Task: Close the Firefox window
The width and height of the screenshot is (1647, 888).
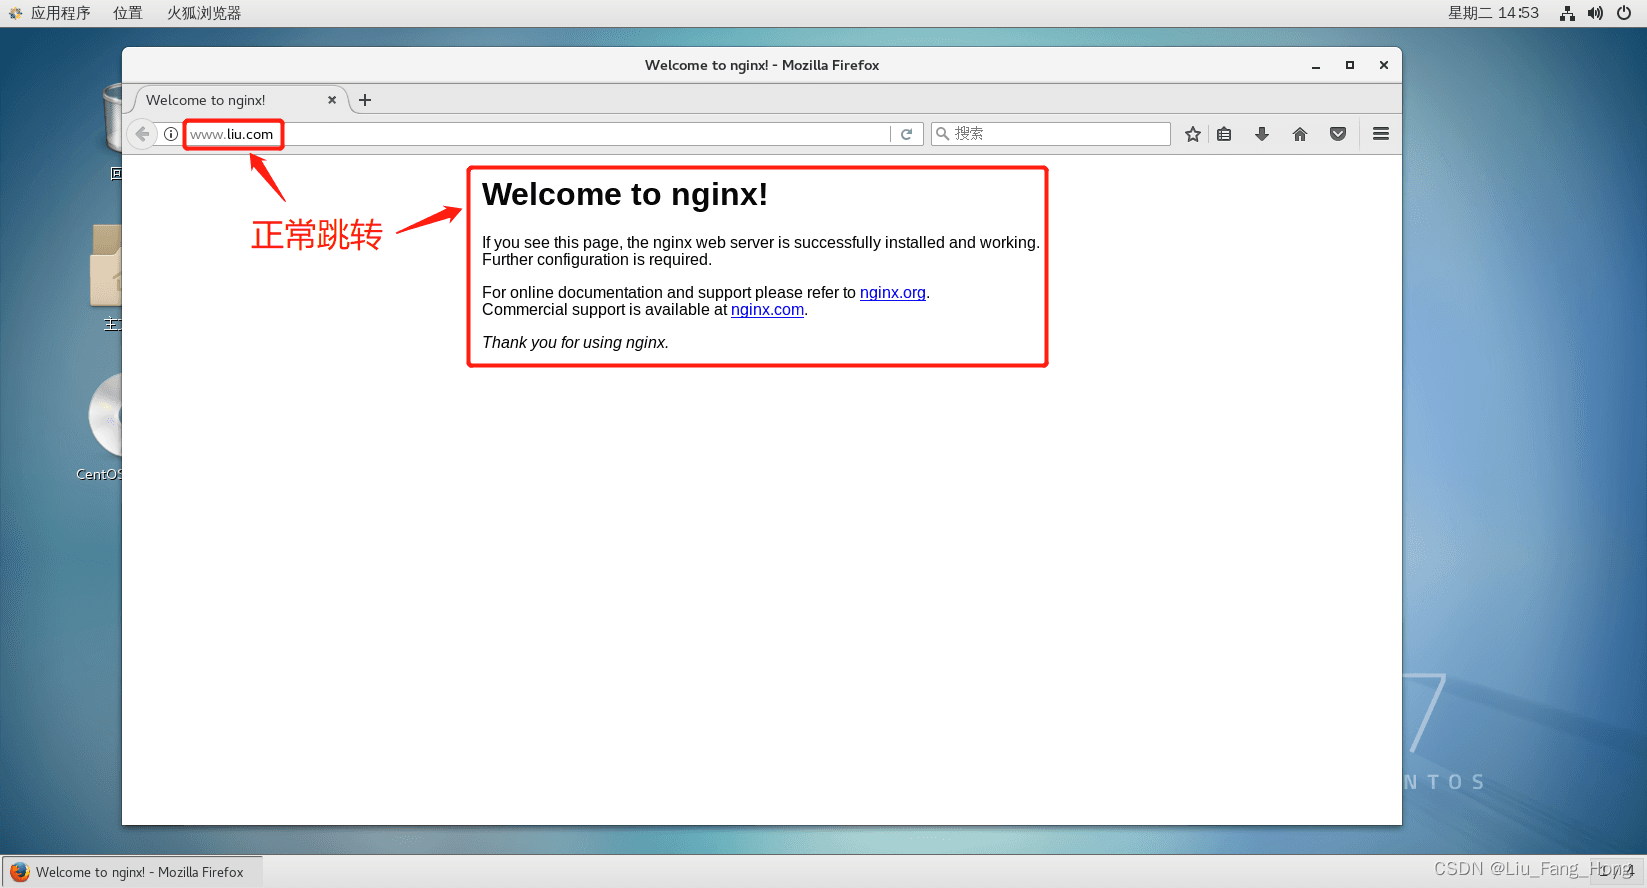Action: click(1384, 65)
